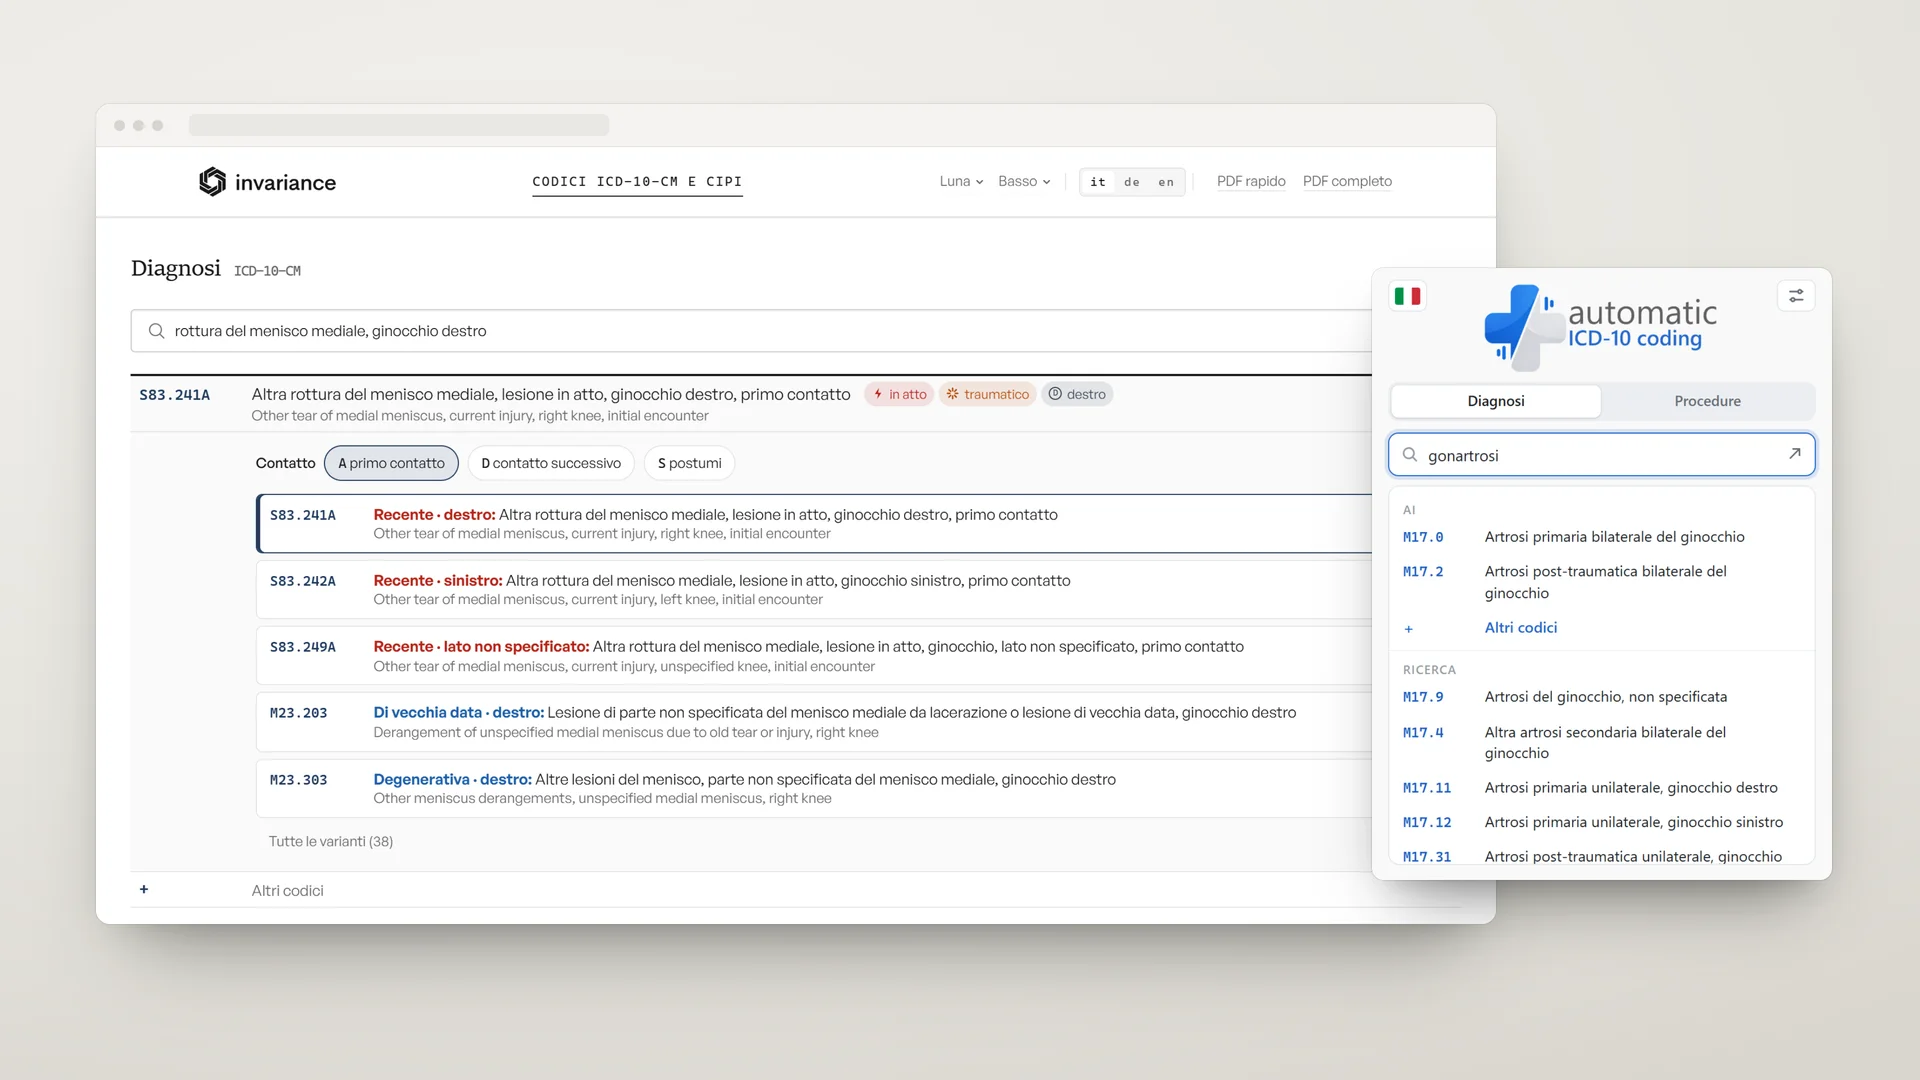Select 'D contatto successivo' option

(x=551, y=463)
